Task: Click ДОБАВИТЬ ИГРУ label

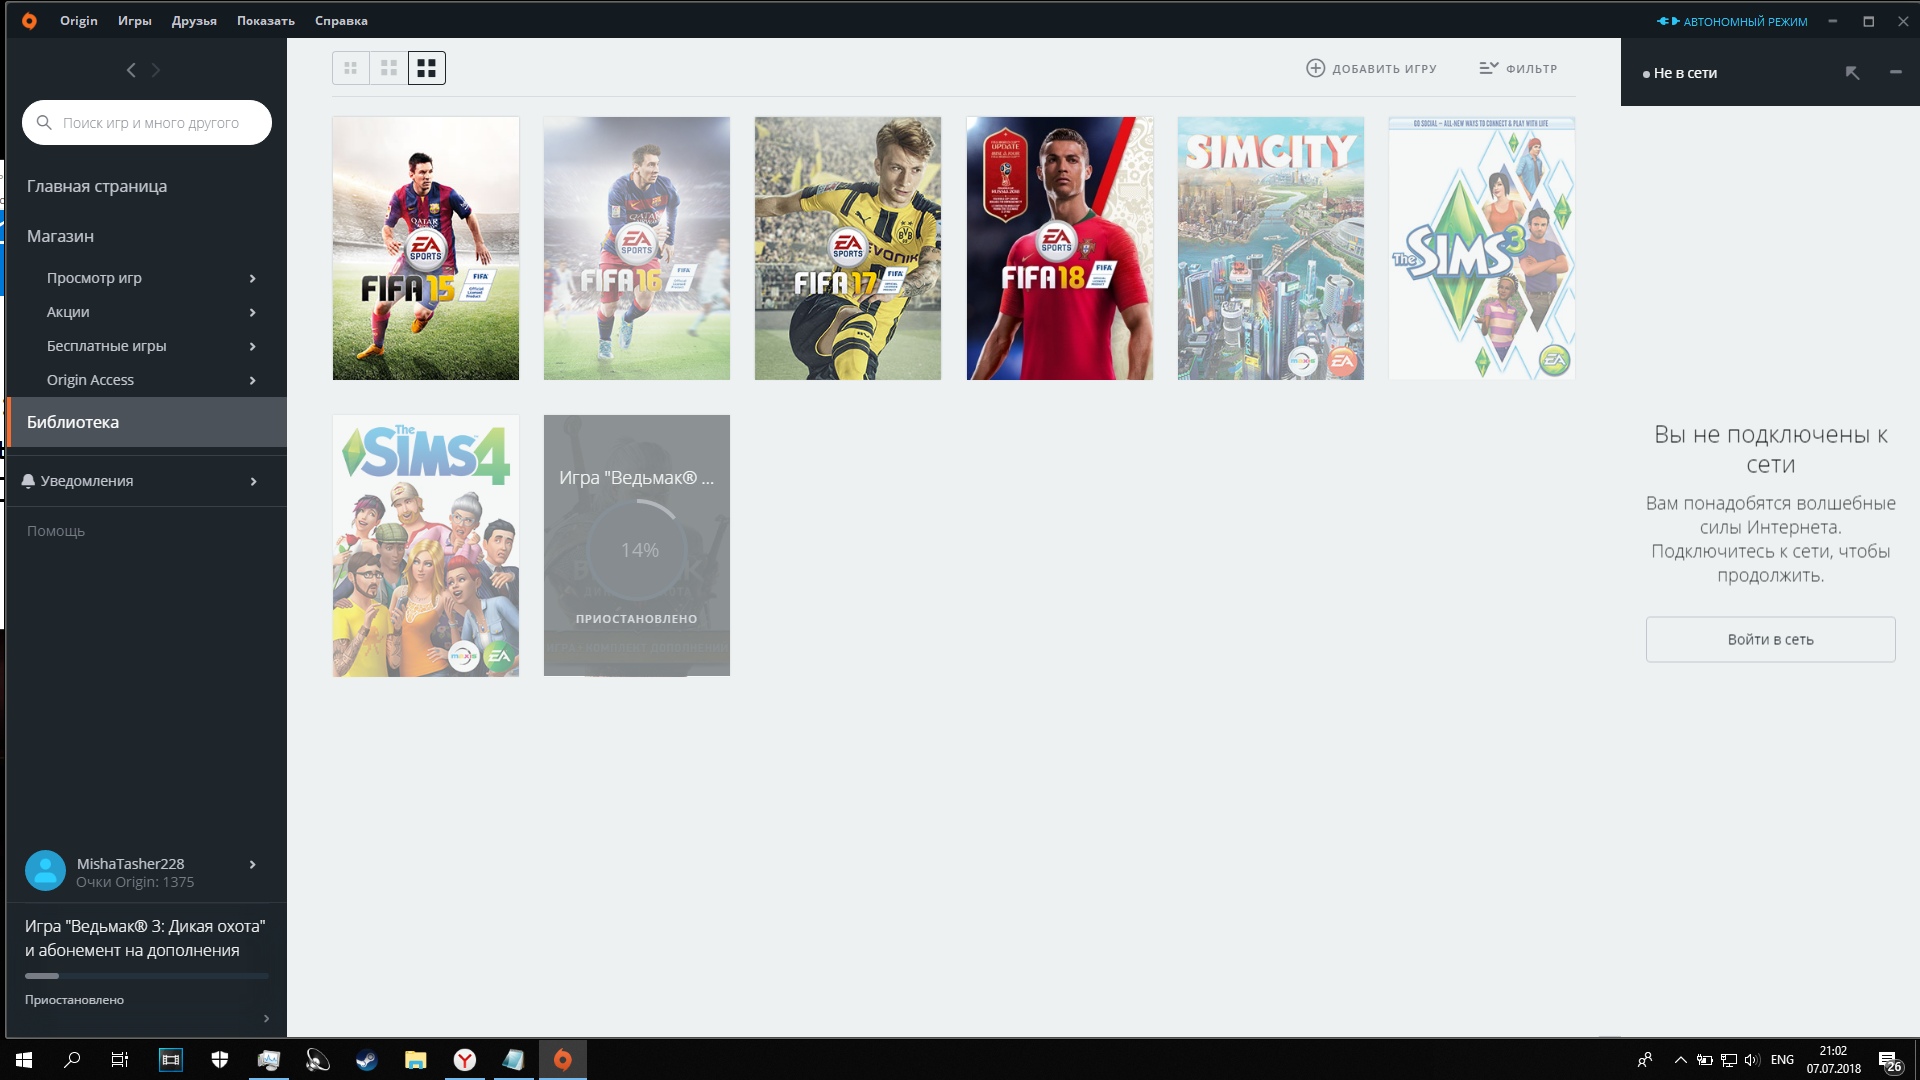Action: 1384,69
